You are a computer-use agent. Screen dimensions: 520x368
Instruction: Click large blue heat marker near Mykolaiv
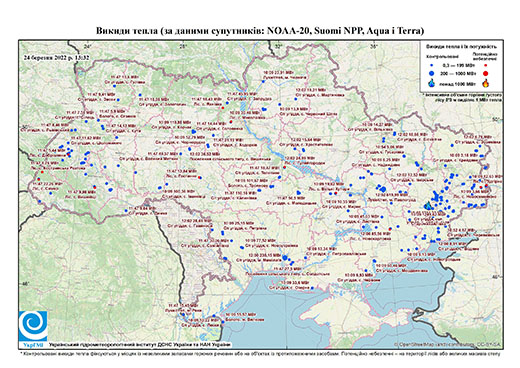[x=285, y=257]
